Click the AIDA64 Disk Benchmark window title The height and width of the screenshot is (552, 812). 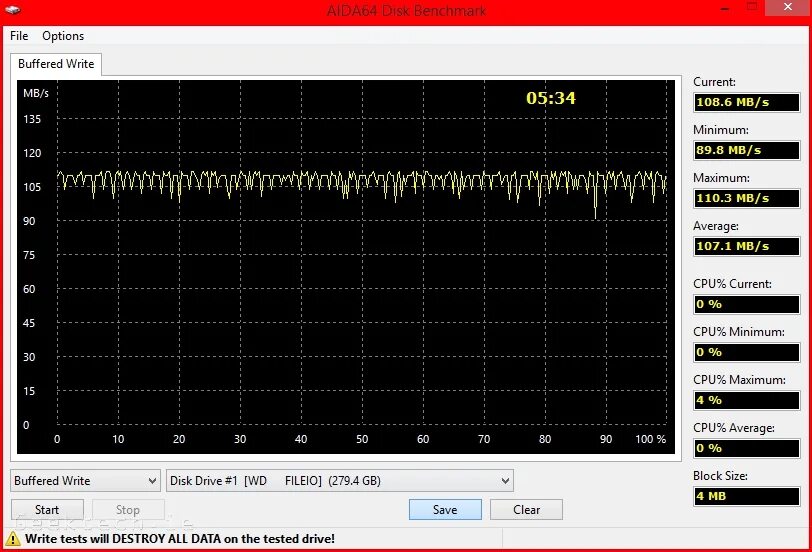pyautogui.click(x=406, y=10)
